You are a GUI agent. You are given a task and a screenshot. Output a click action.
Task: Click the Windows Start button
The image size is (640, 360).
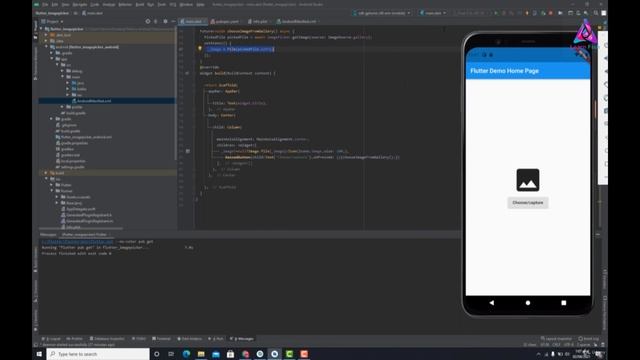[x=39, y=354]
